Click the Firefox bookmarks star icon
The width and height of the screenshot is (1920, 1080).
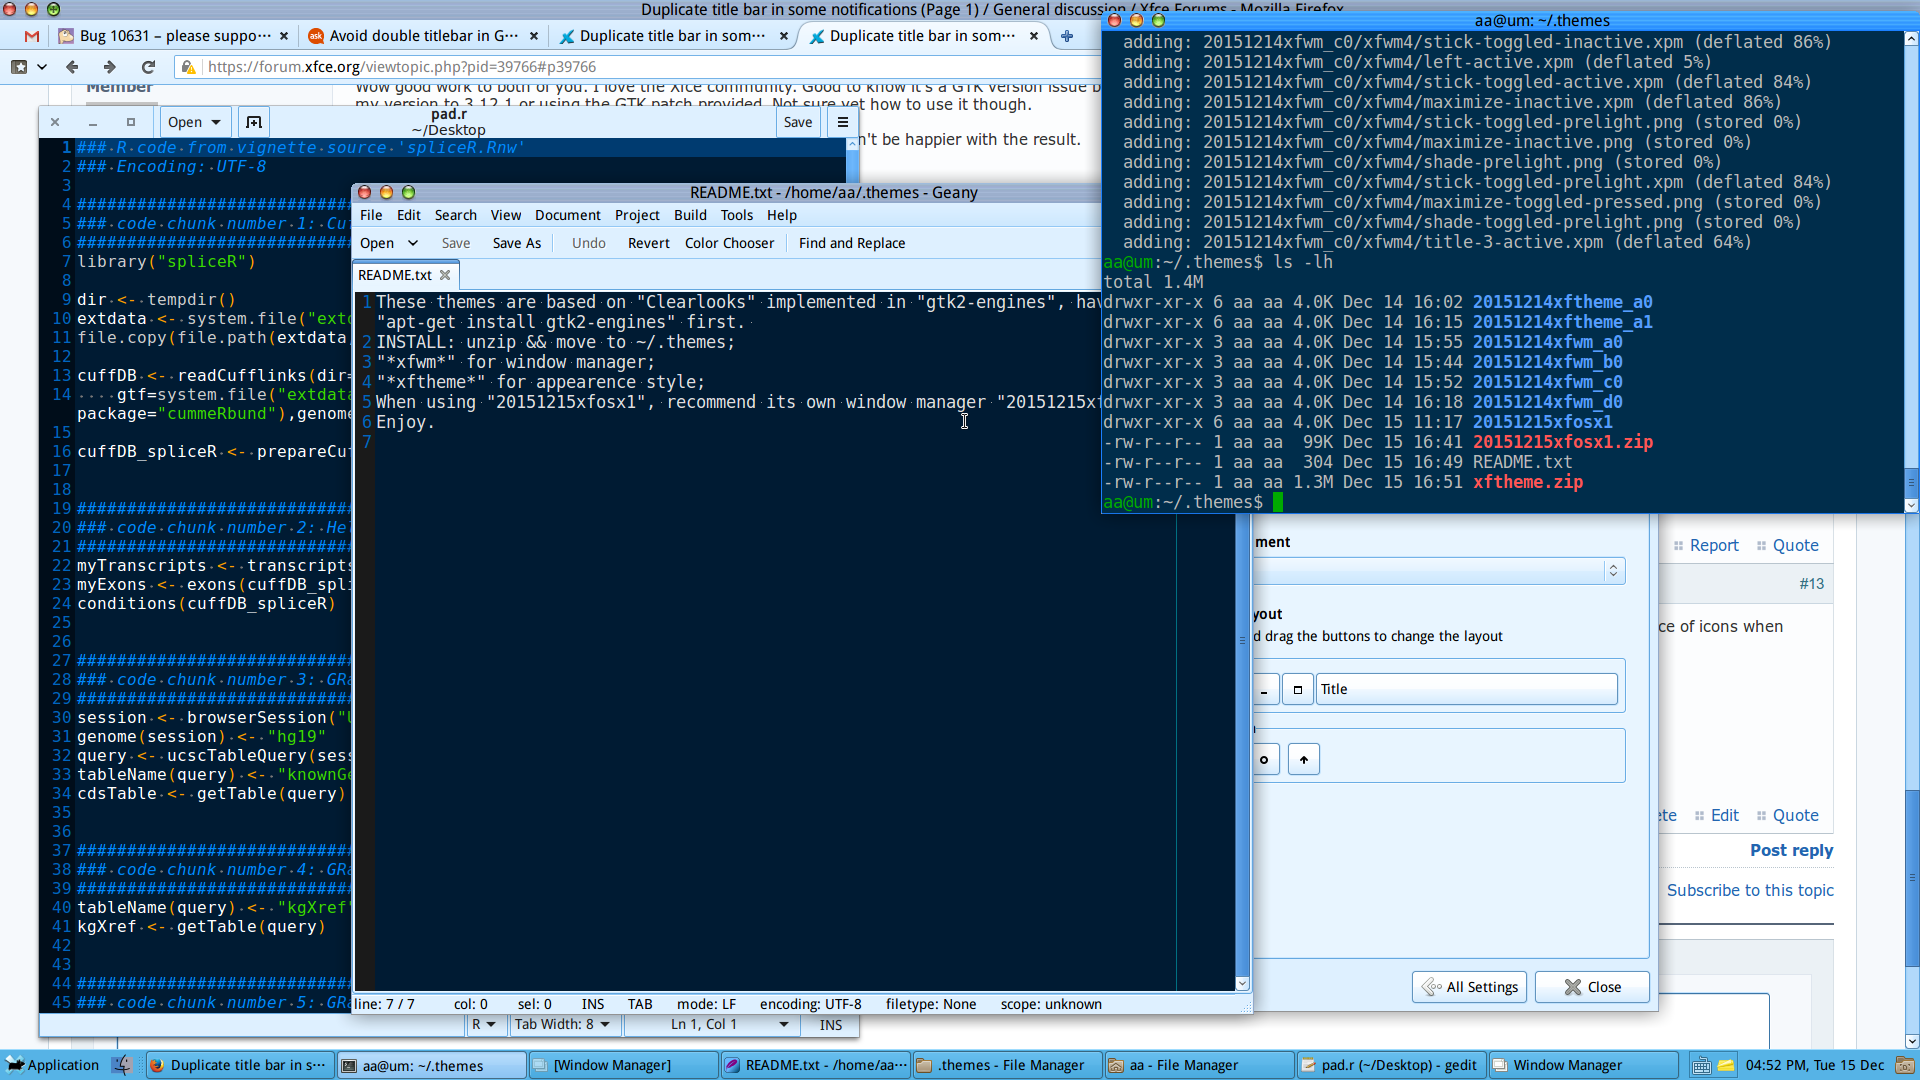coord(19,67)
